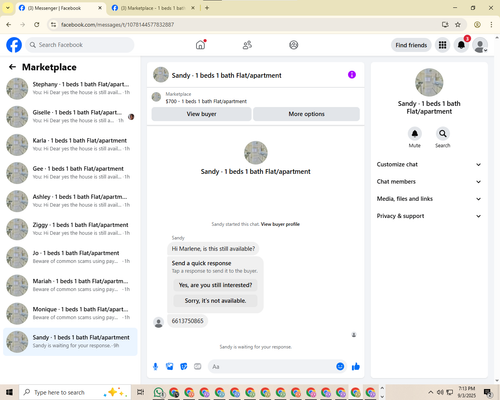500x400 pixels.
Task: Click the listing thumbnail beside $700 Marketplace header
Action: tap(156, 97)
